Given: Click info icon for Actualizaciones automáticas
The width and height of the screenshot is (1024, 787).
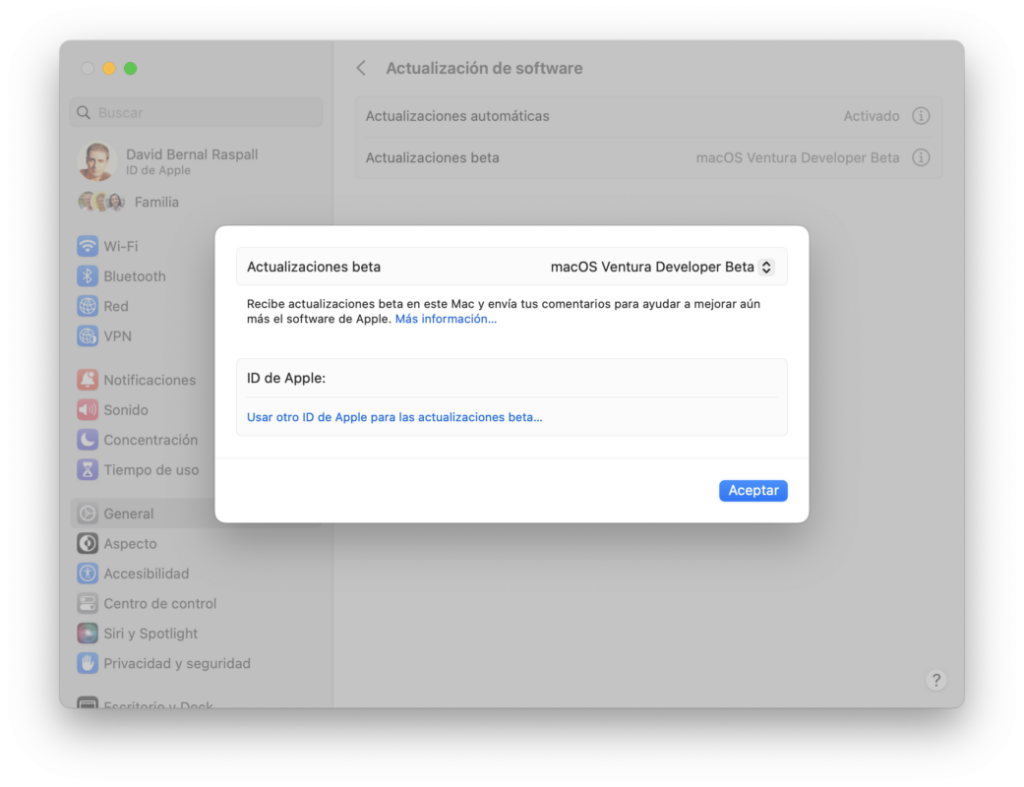Looking at the screenshot, I should (921, 116).
